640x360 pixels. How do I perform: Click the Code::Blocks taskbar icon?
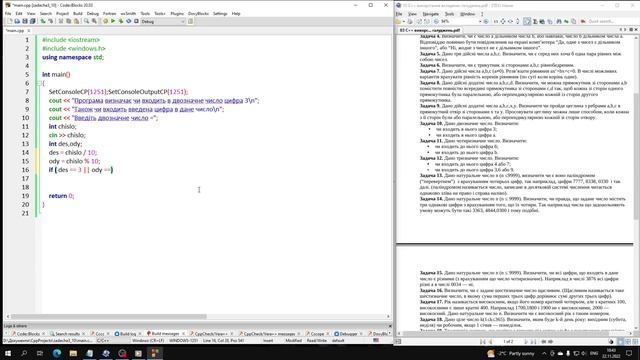click(x=155, y=353)
